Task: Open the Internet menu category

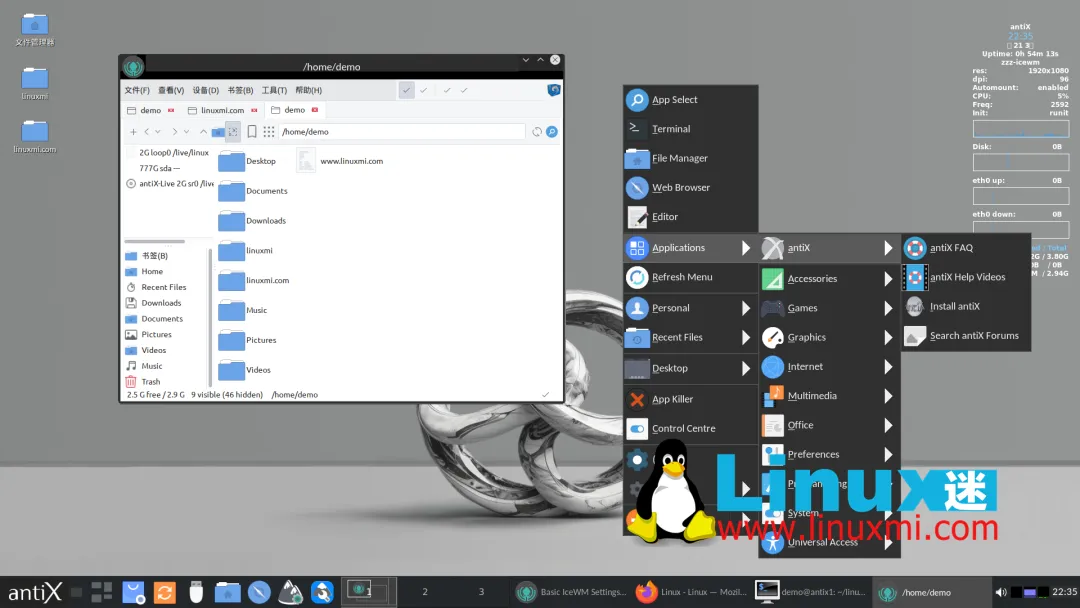Action: point(829,367)
